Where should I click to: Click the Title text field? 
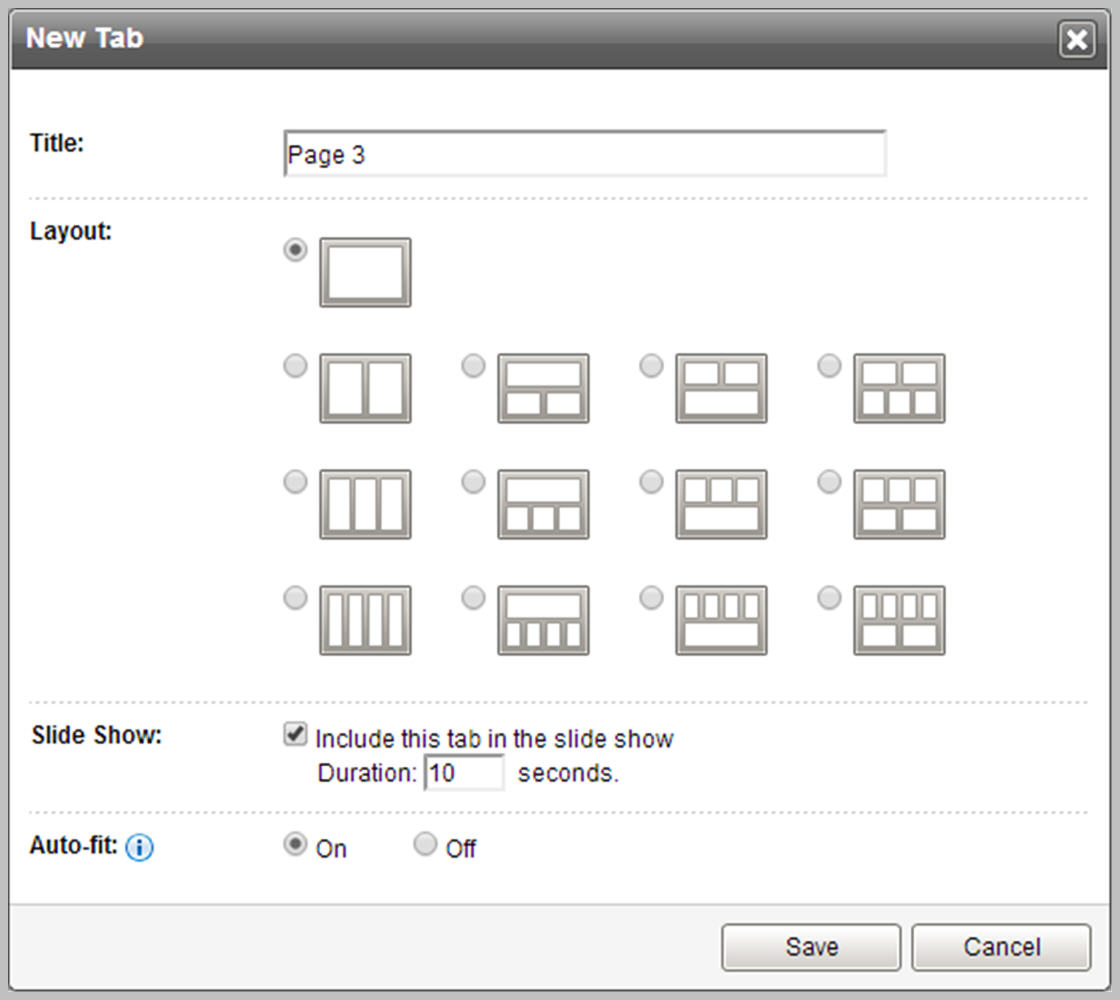585,155
